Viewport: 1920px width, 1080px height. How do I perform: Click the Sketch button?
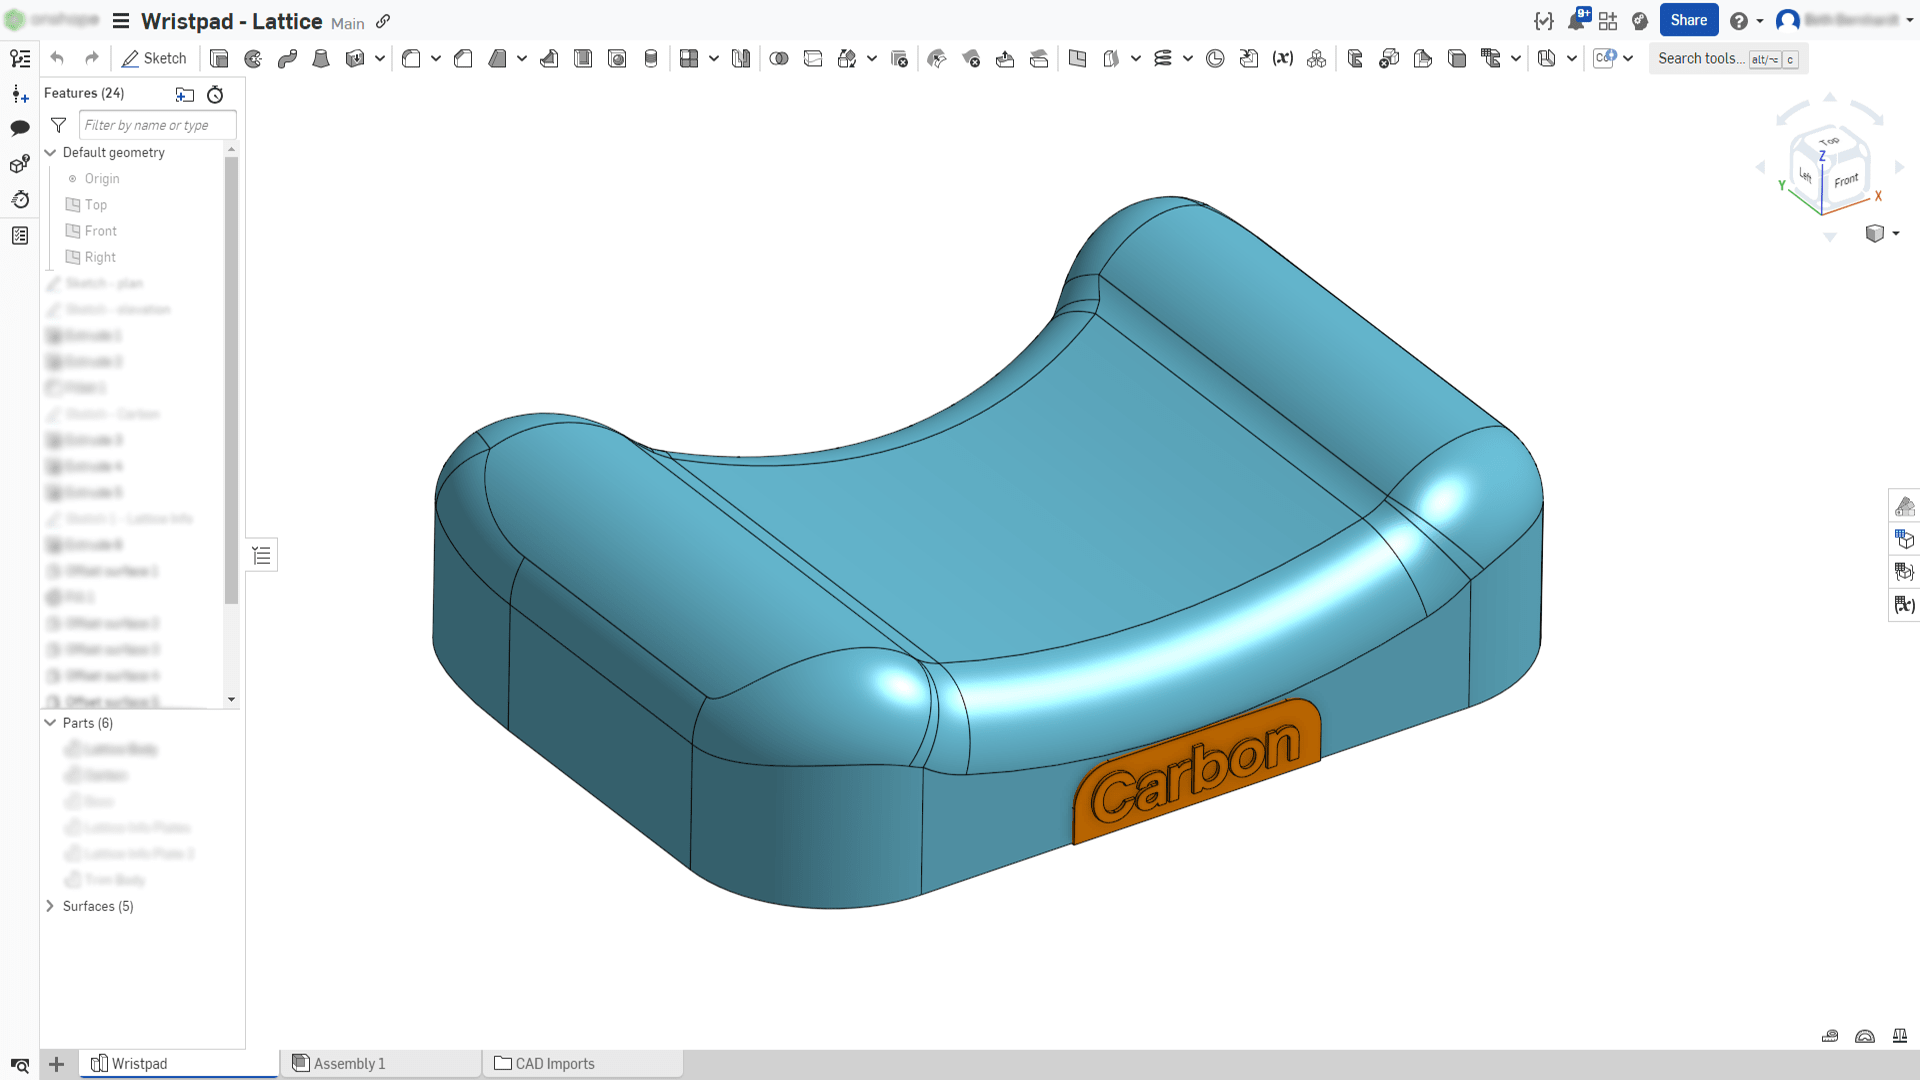pyautogui.click(x=154, y=59)
